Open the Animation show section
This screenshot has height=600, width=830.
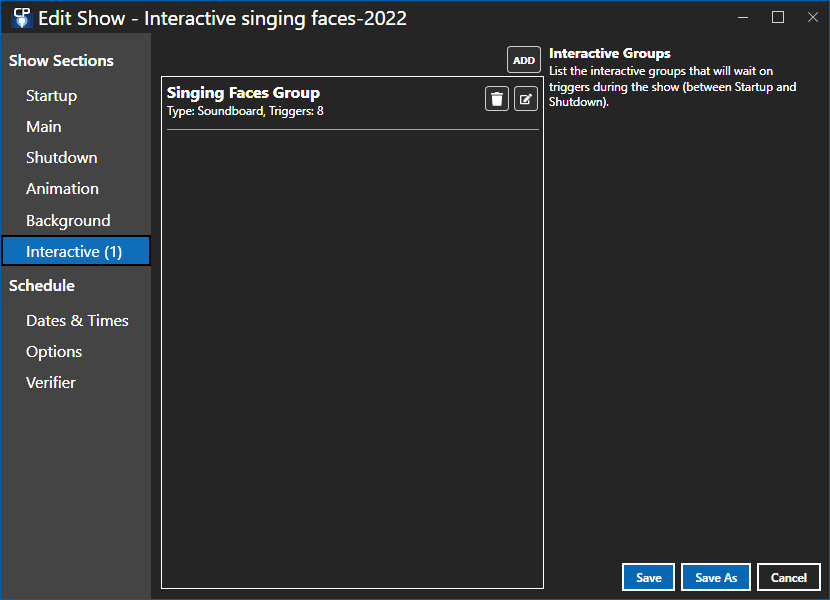(x=62, y=189)
